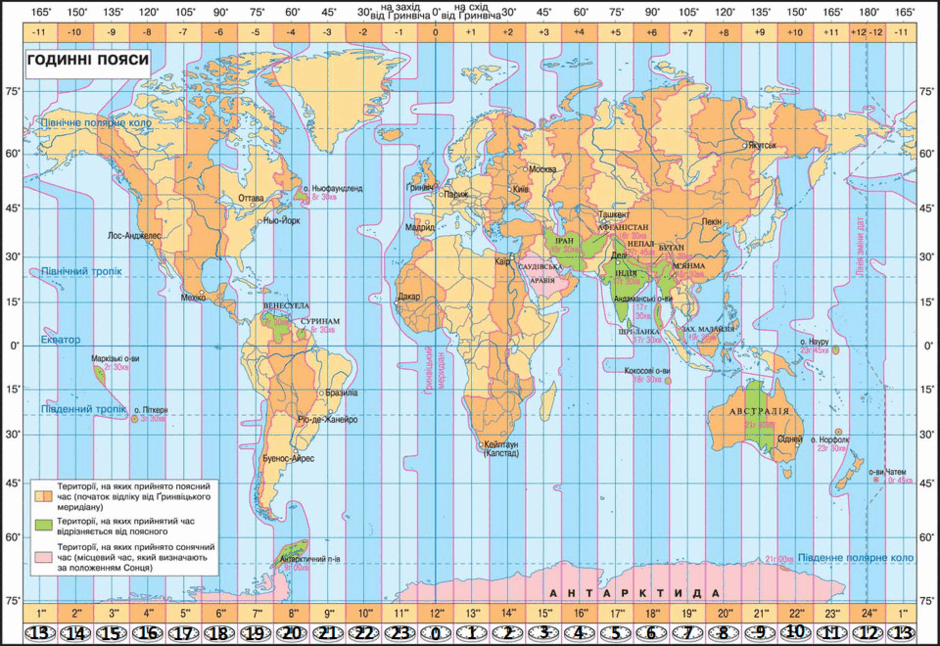Select the clock icon numbered 18
The image size is (940, 646).
tap(219, 633)
